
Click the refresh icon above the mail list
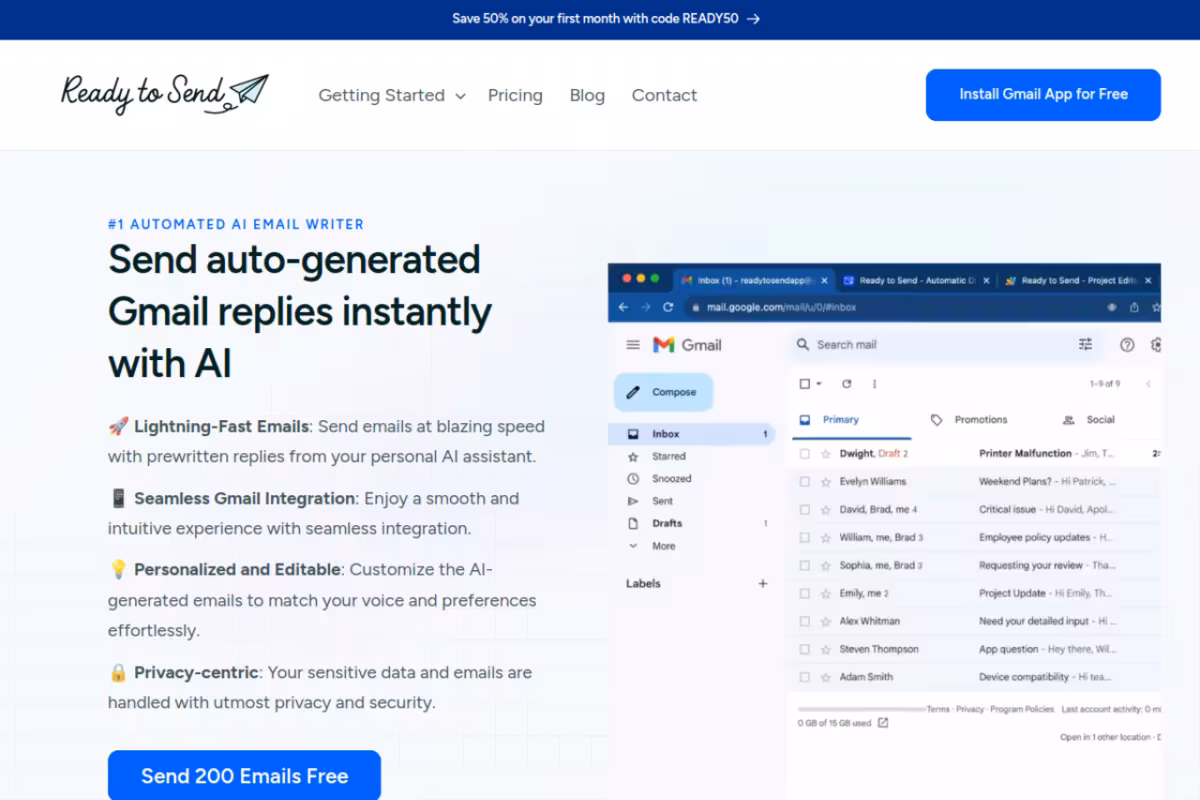pos(847,384)
